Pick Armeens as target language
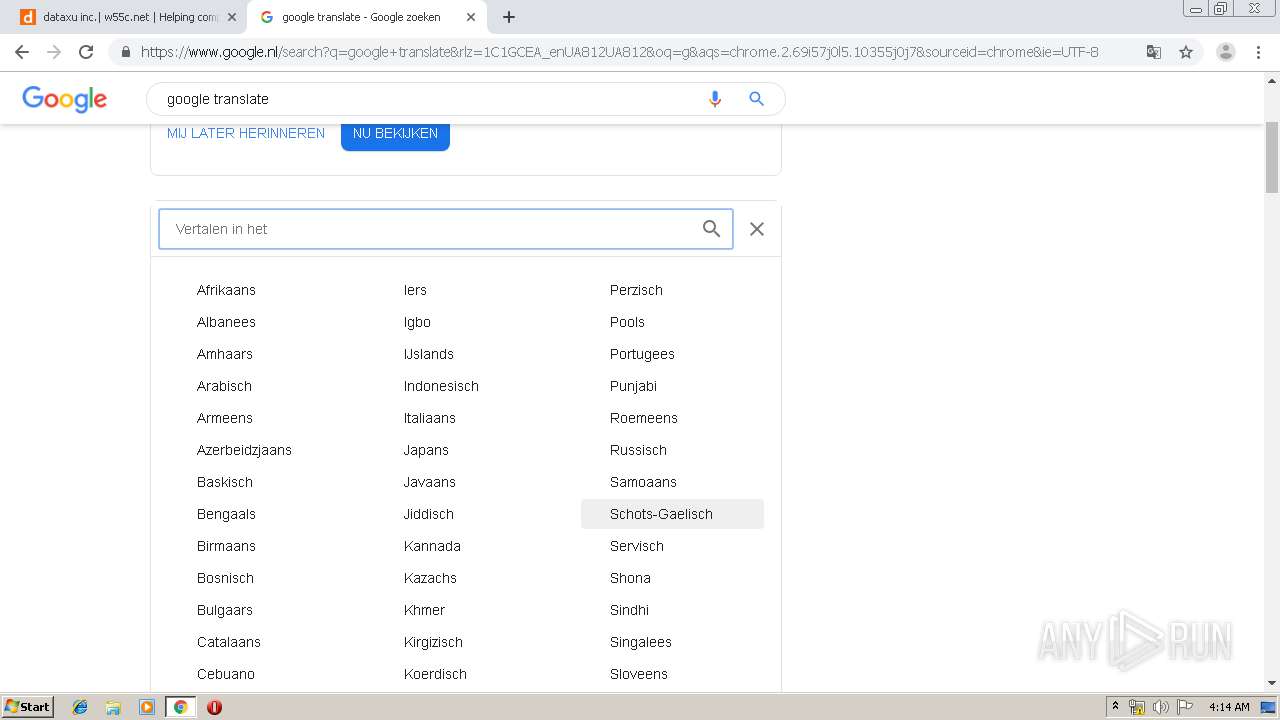Image resolution: width=1280 pixels, height=720 pixels. pos(225,418)
